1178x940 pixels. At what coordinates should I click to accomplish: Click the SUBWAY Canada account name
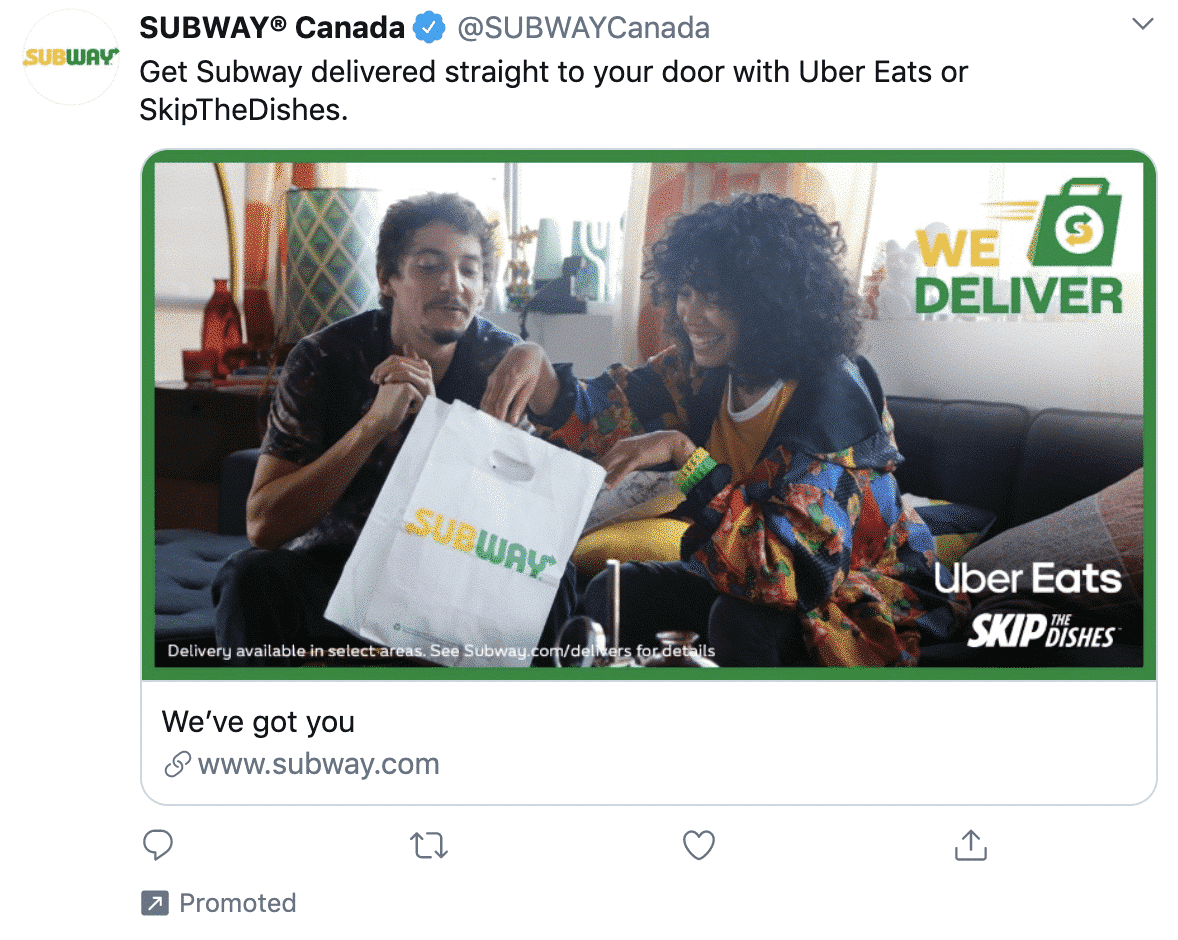(x=272, y=27)
